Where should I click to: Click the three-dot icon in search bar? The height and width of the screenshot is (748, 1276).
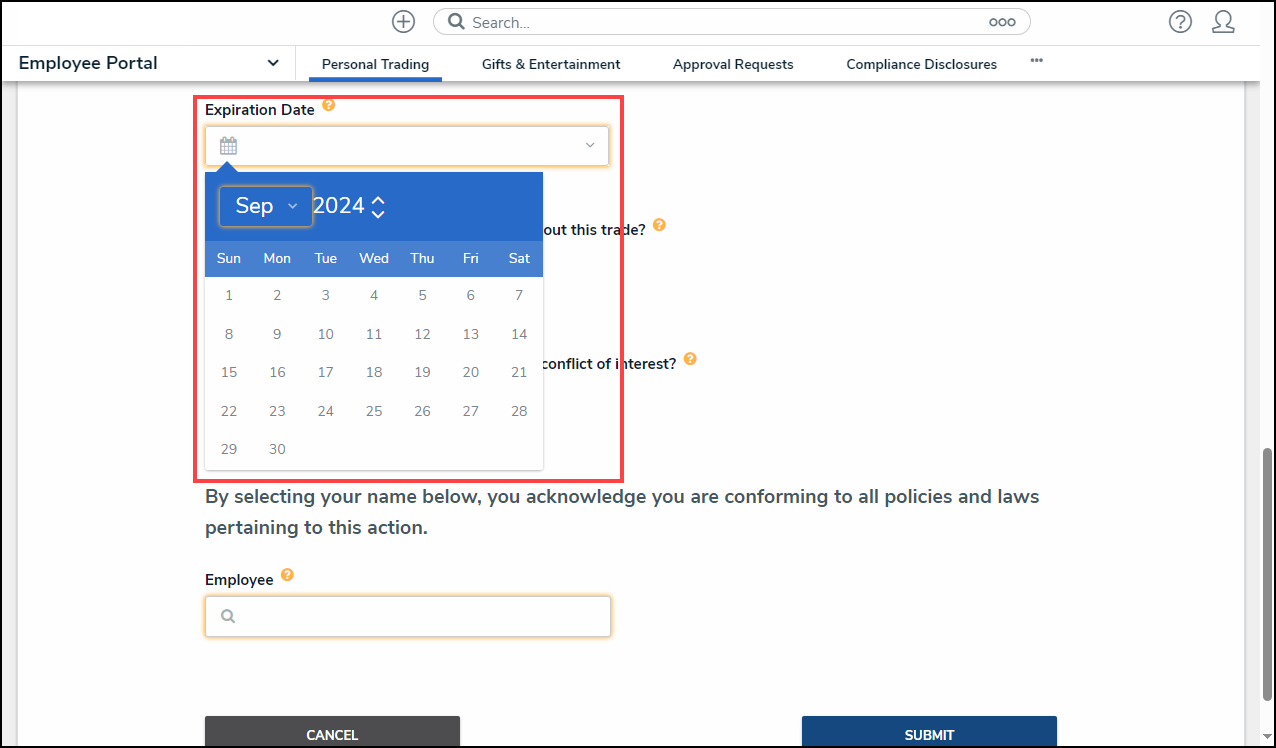point(1002,22)
